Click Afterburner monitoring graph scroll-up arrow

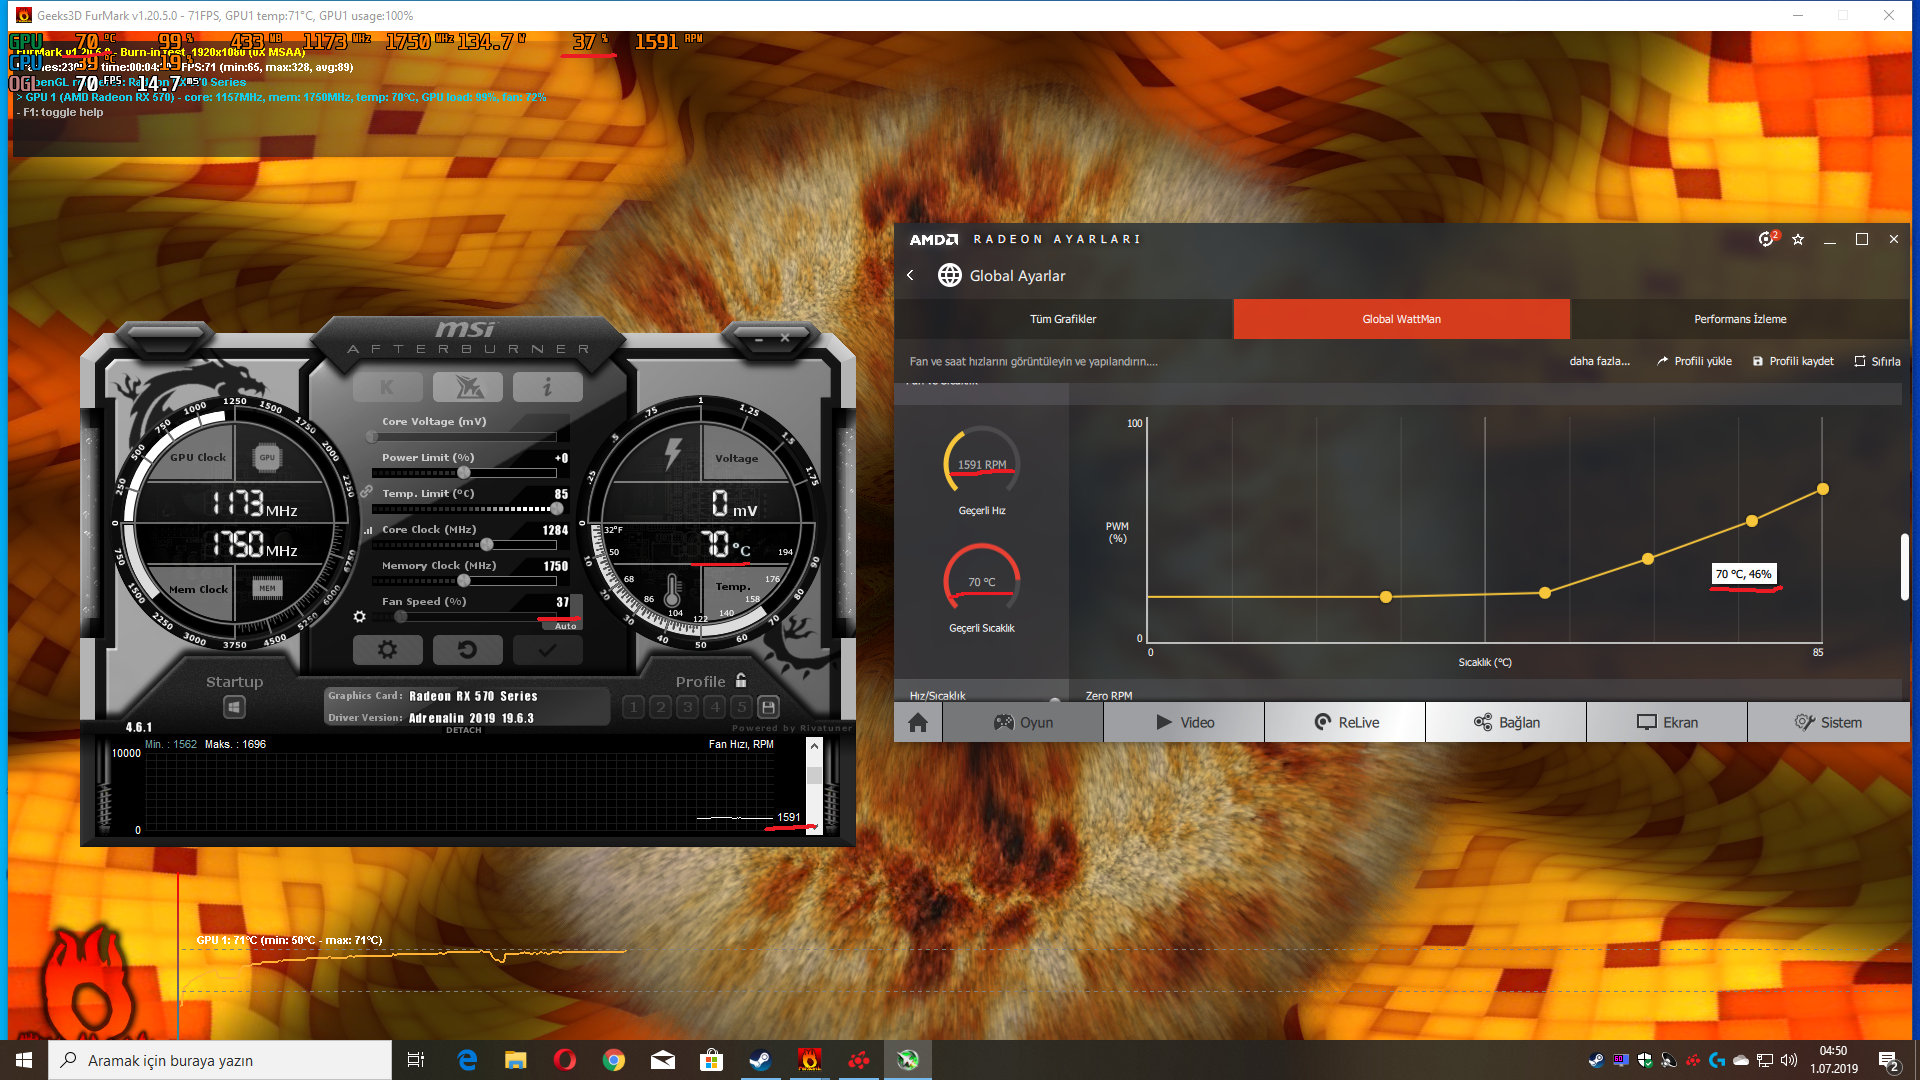point(814,746)
